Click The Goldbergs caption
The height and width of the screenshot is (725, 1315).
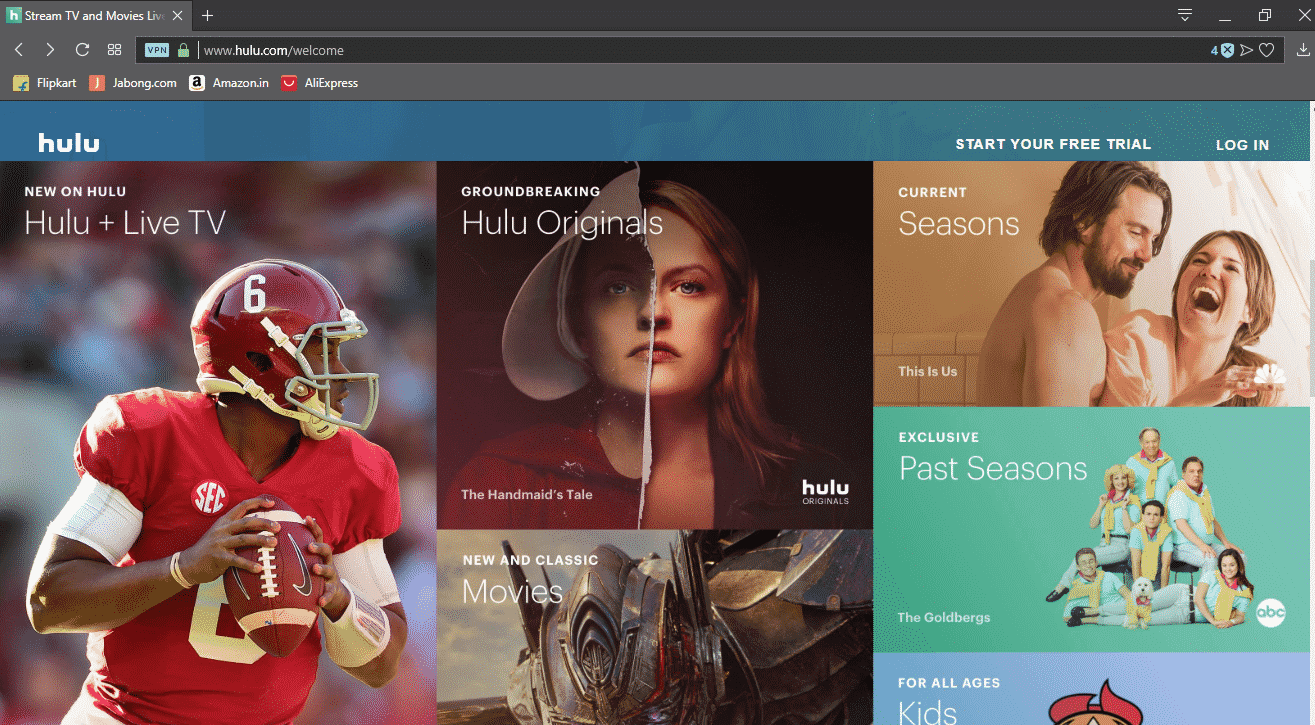coord(944,617)
